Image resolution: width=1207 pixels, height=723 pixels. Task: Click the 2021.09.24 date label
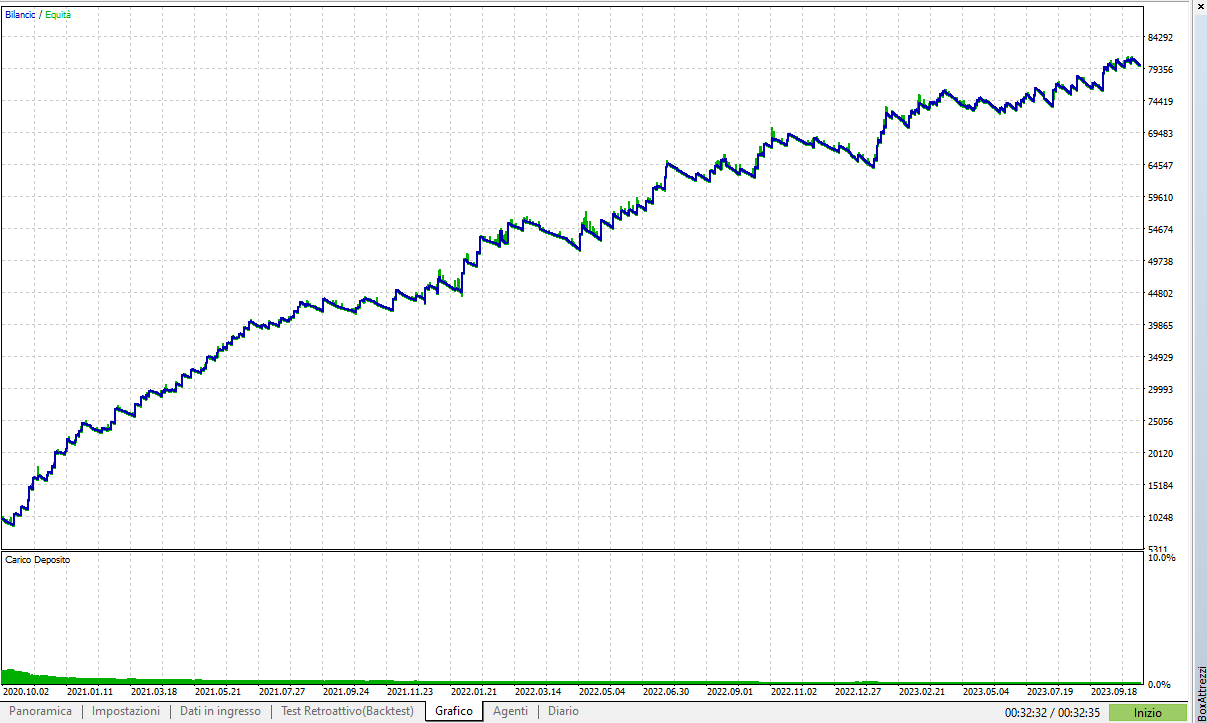coord(346,691)
